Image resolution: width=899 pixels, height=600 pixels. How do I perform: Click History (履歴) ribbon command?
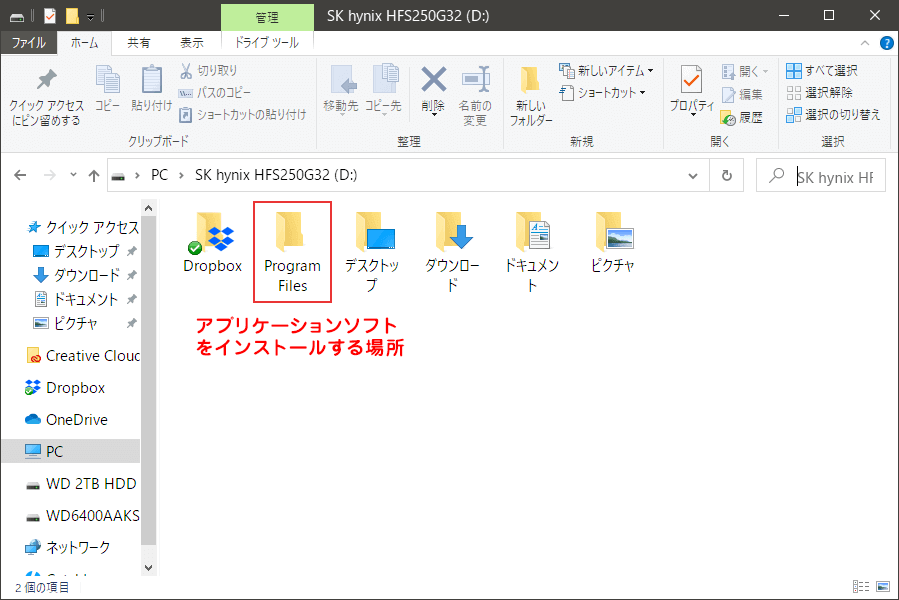(742, 118)
